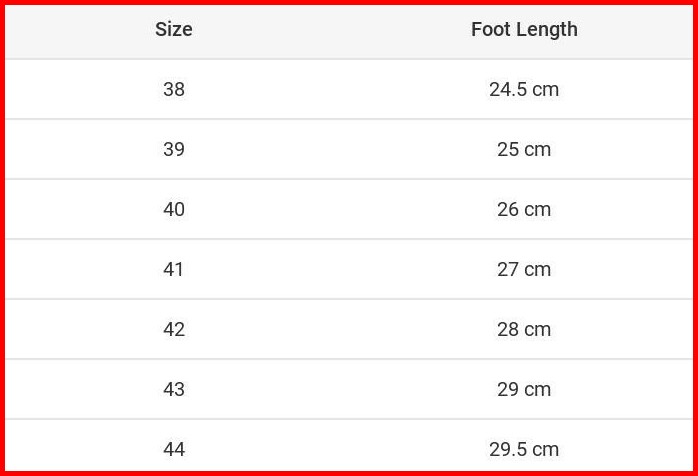698x476 pixels.
Task: Click the 27 cm foot length value
Action: click(x=524, y=269)
